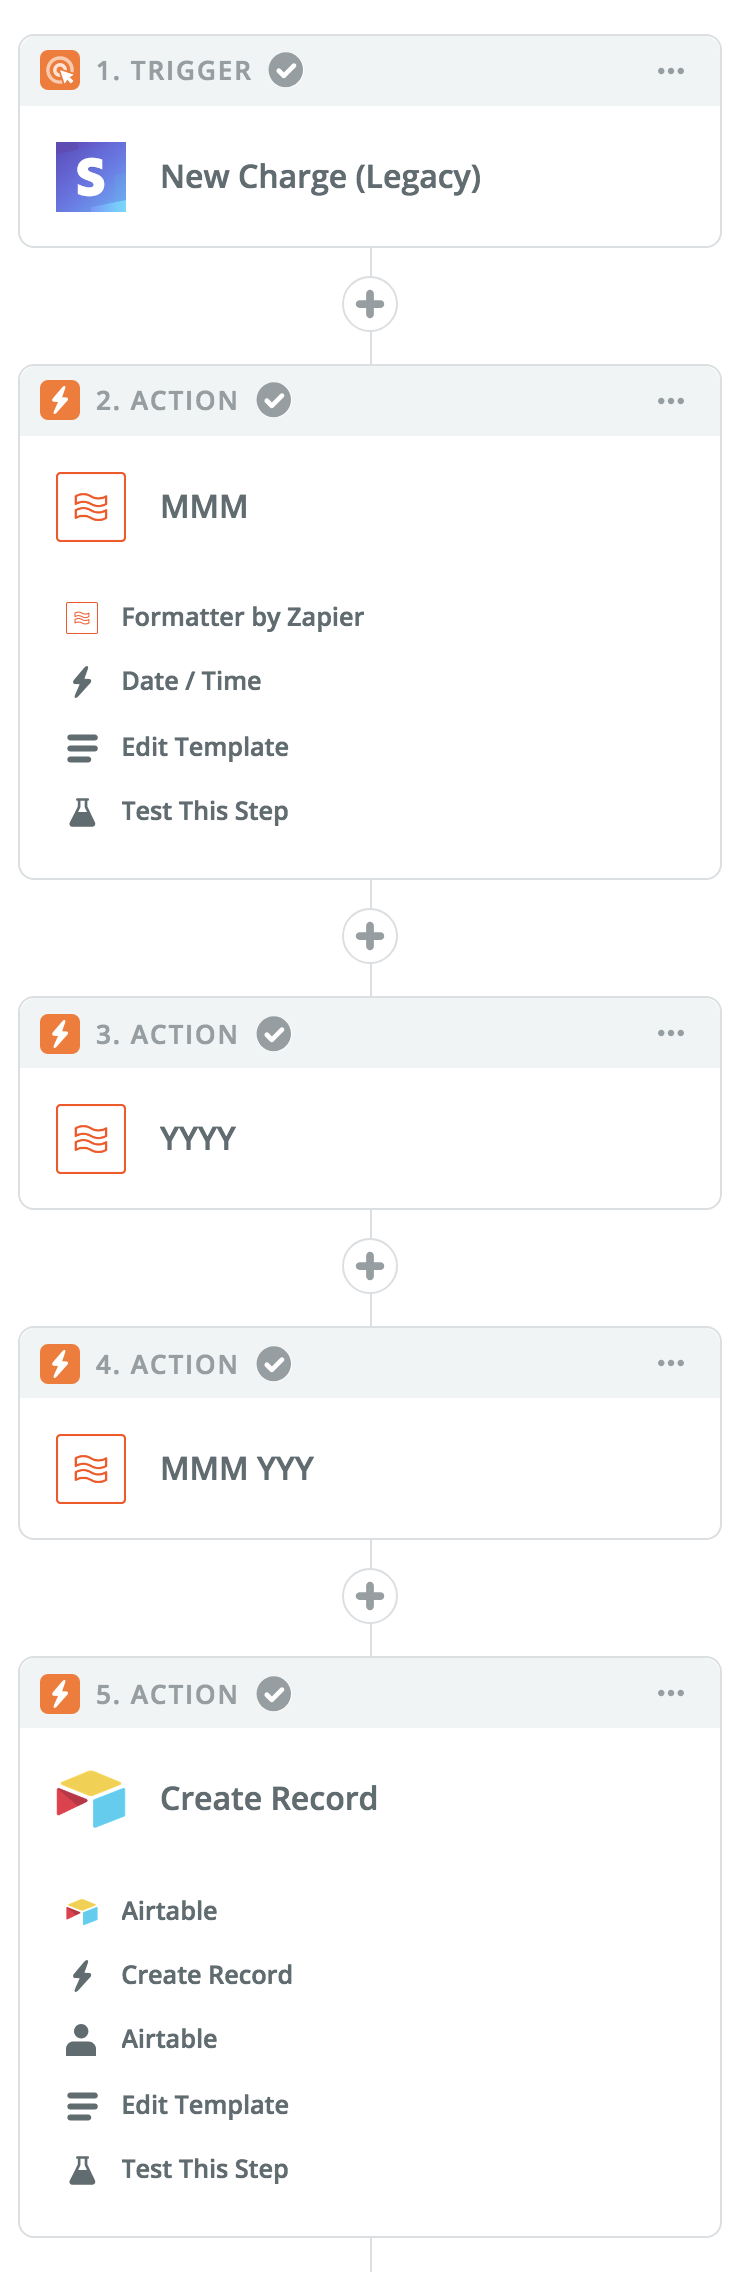
Task: Open the three-dot menu for step 1 trigger
Action: [671, 71]
